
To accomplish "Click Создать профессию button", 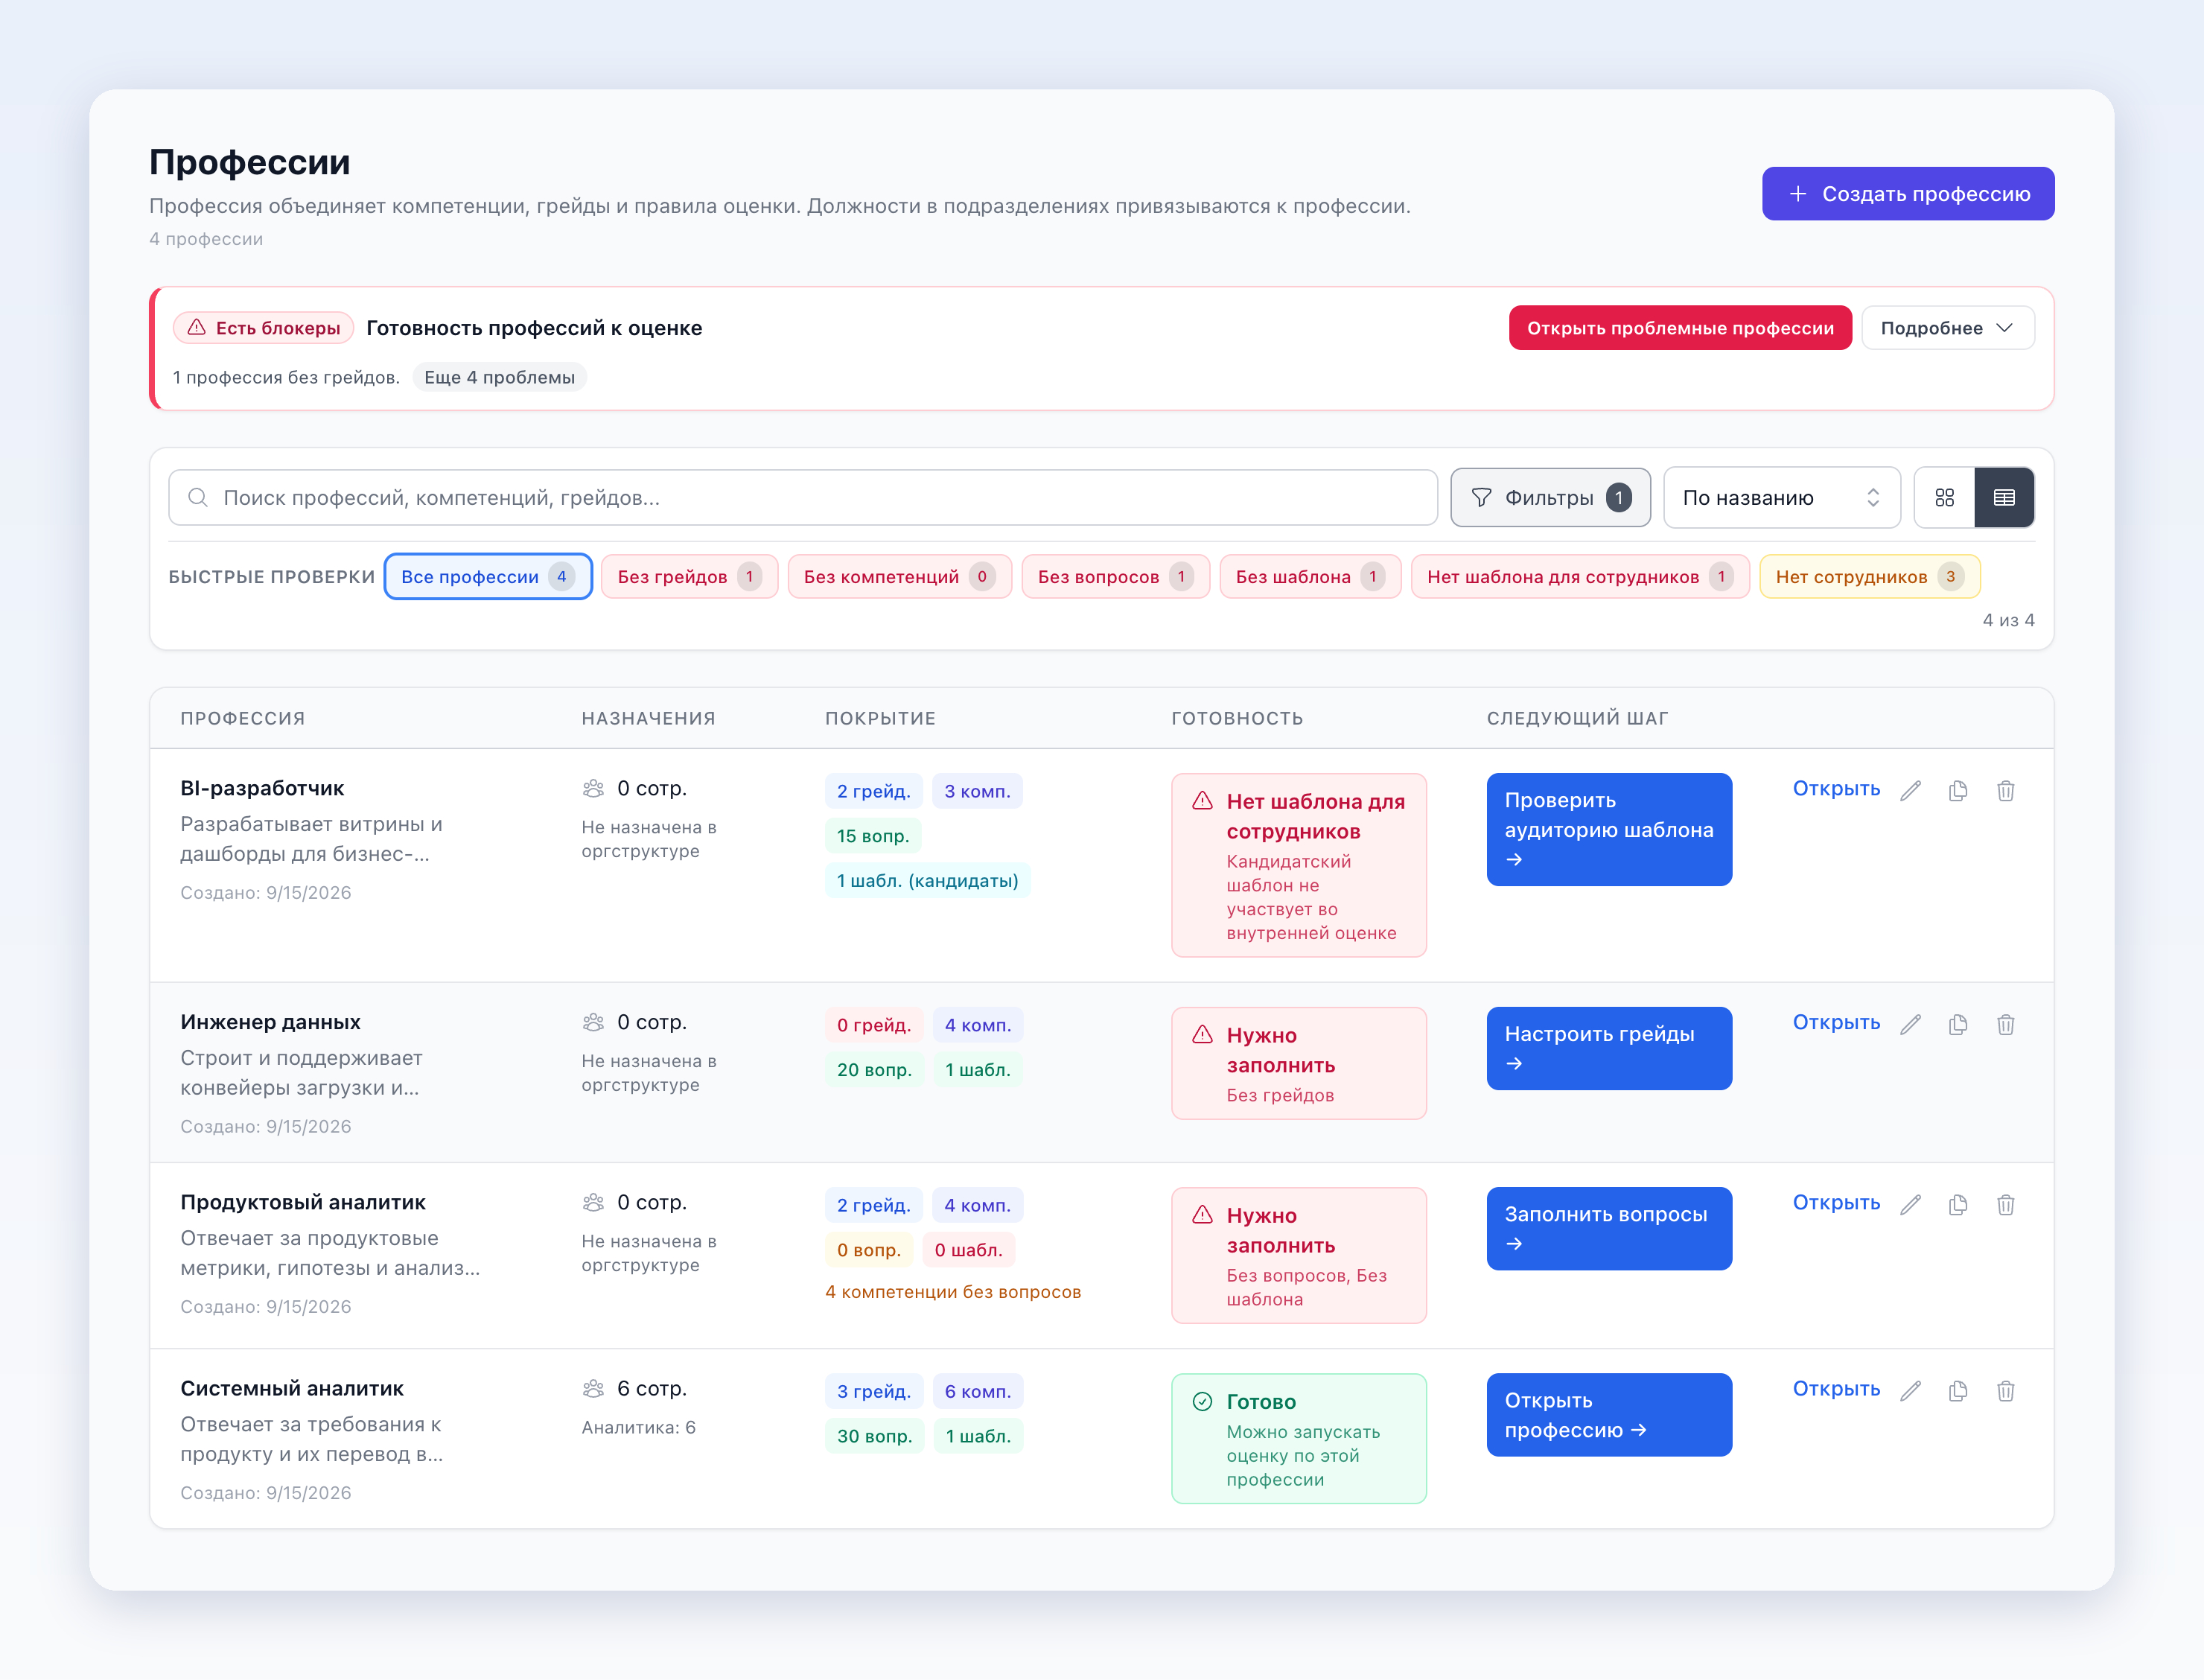I will coord(1908,193).
